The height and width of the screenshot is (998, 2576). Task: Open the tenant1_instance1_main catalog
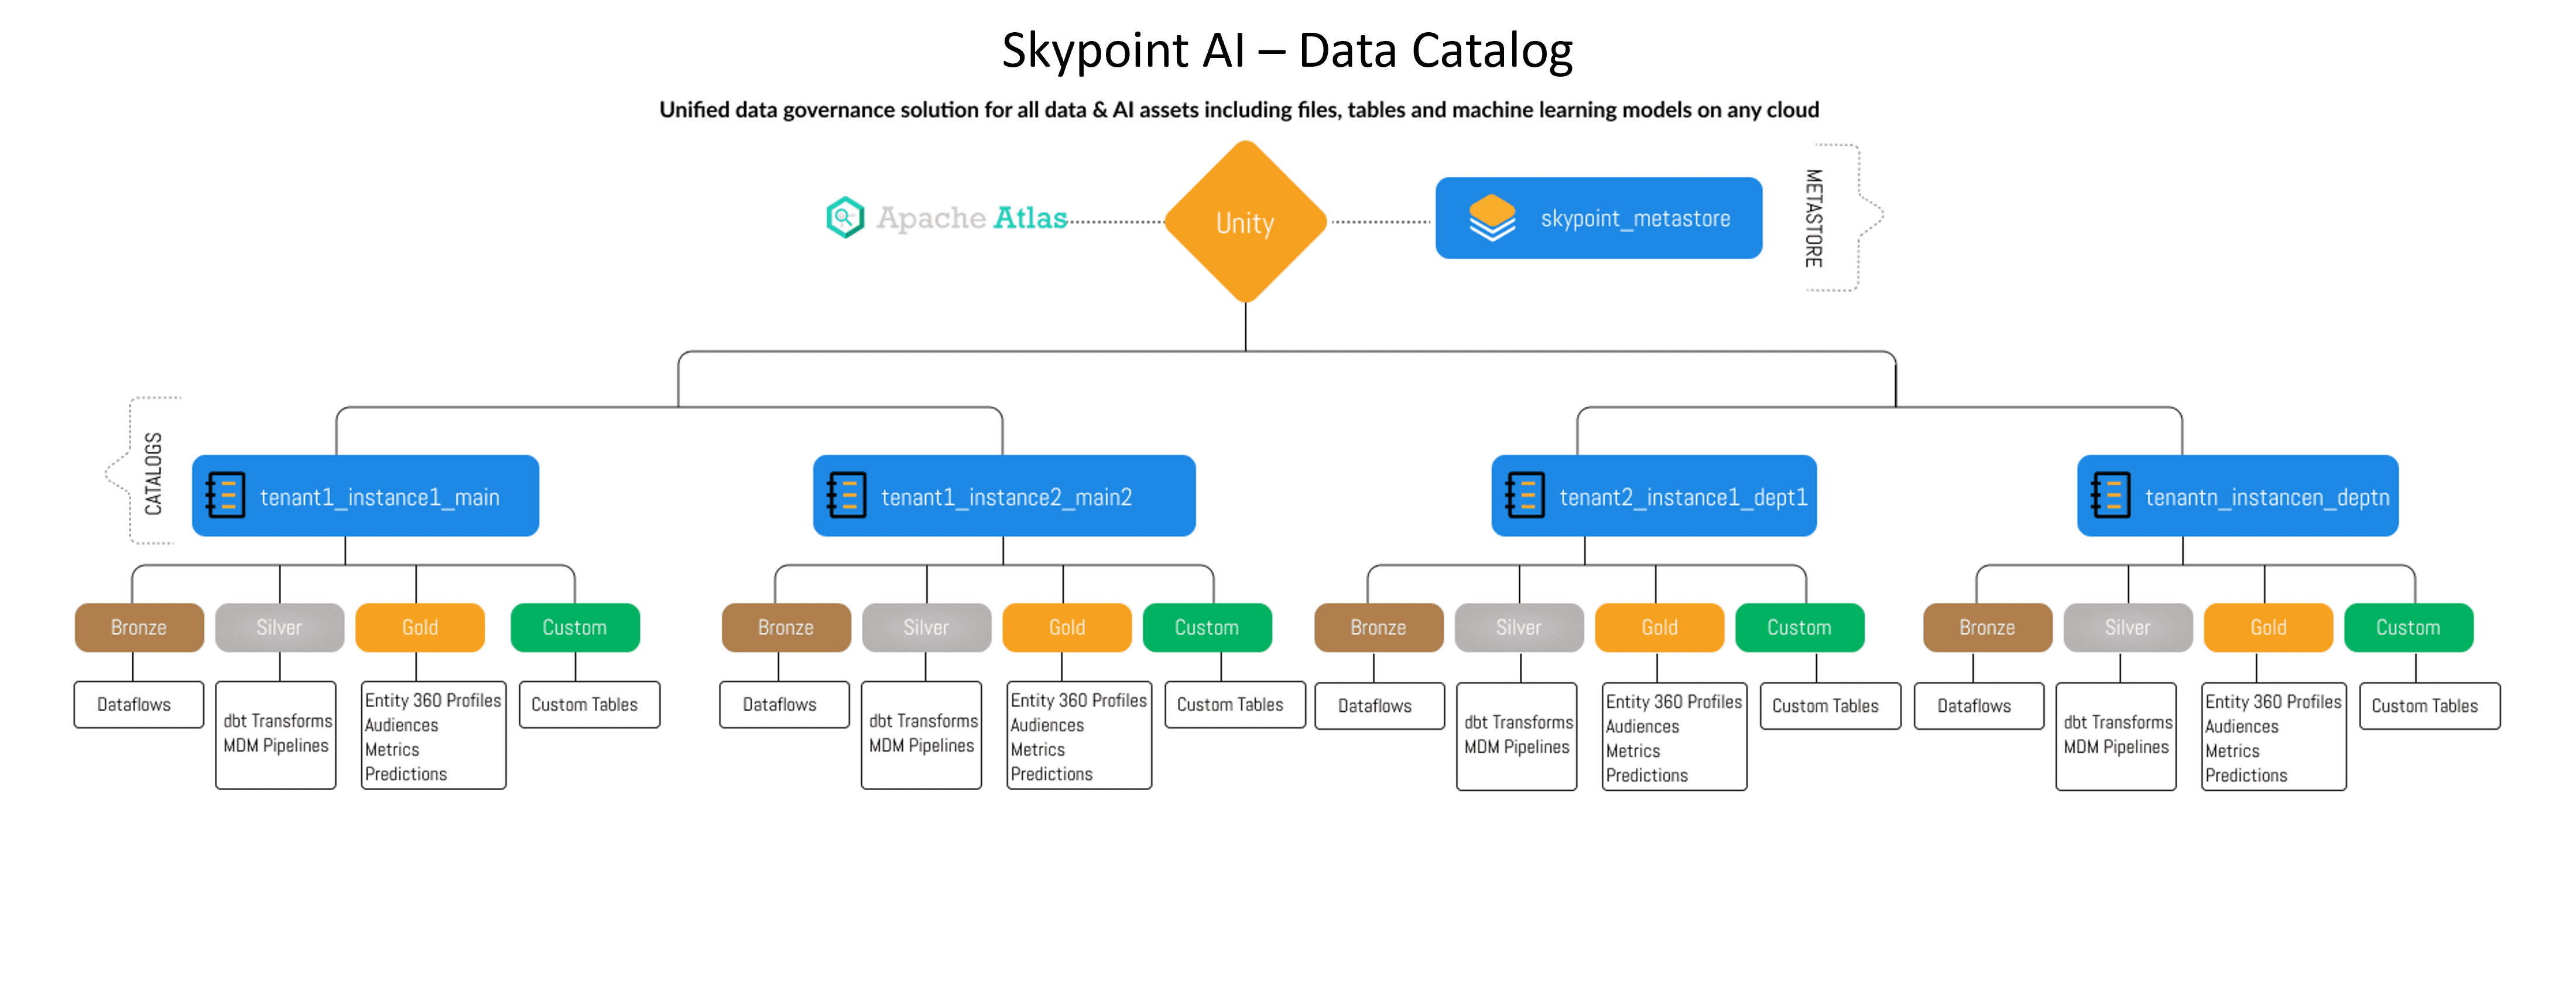tap(365, 495)
